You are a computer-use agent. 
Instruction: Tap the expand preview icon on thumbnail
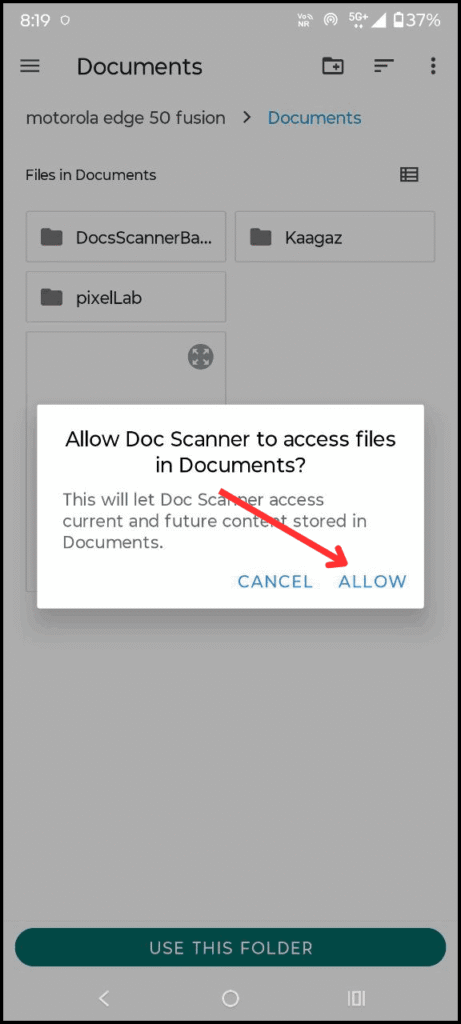point(200,357)
